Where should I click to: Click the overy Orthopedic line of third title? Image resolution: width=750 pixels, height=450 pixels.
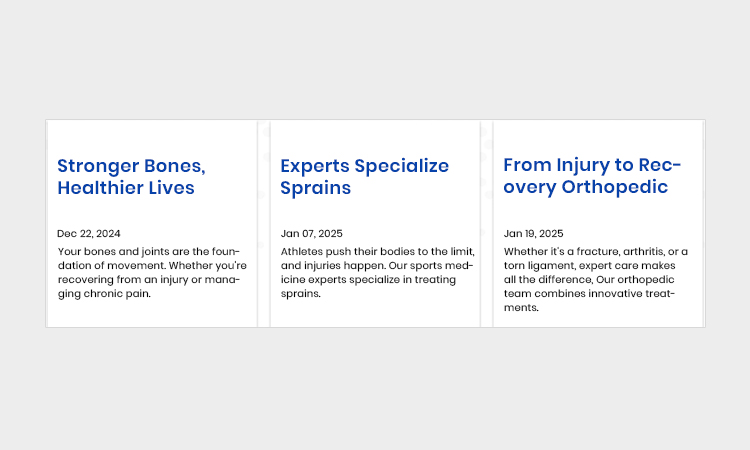coord(585,187)
